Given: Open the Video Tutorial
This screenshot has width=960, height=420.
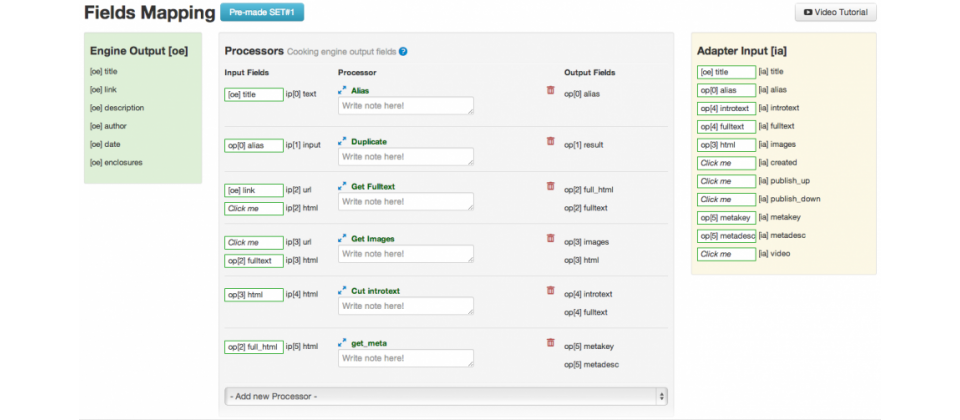Looking at the screenshot, I should coord(836,12).
